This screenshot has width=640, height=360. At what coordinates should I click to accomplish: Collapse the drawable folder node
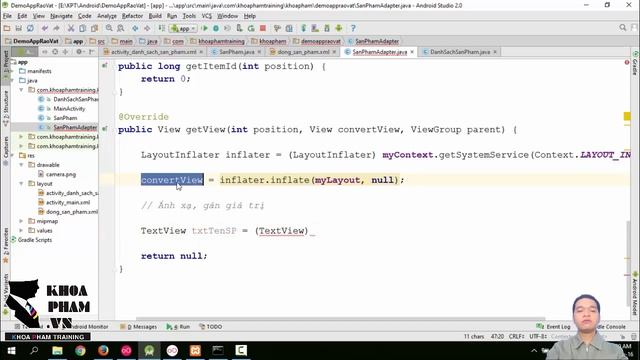point(21,165)
